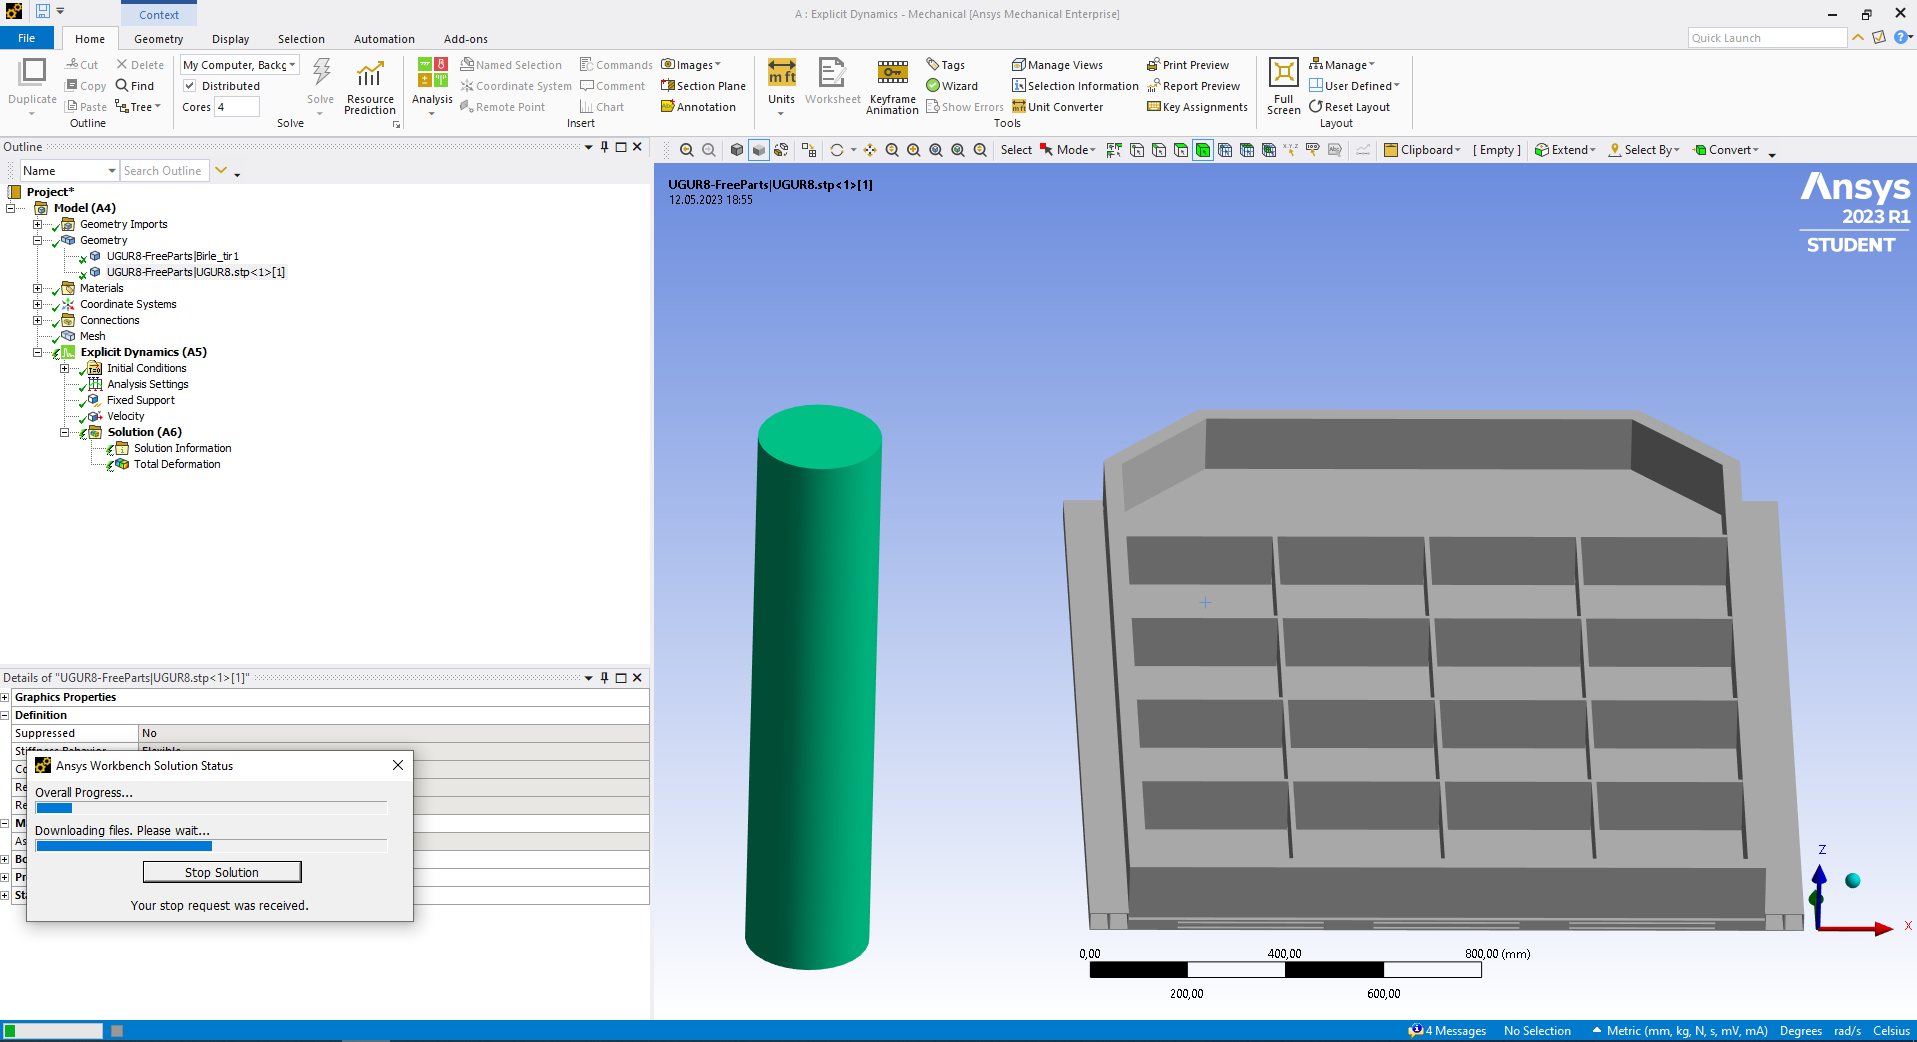
Task: Click the status bar green progress indicator
Action: 53,1031
